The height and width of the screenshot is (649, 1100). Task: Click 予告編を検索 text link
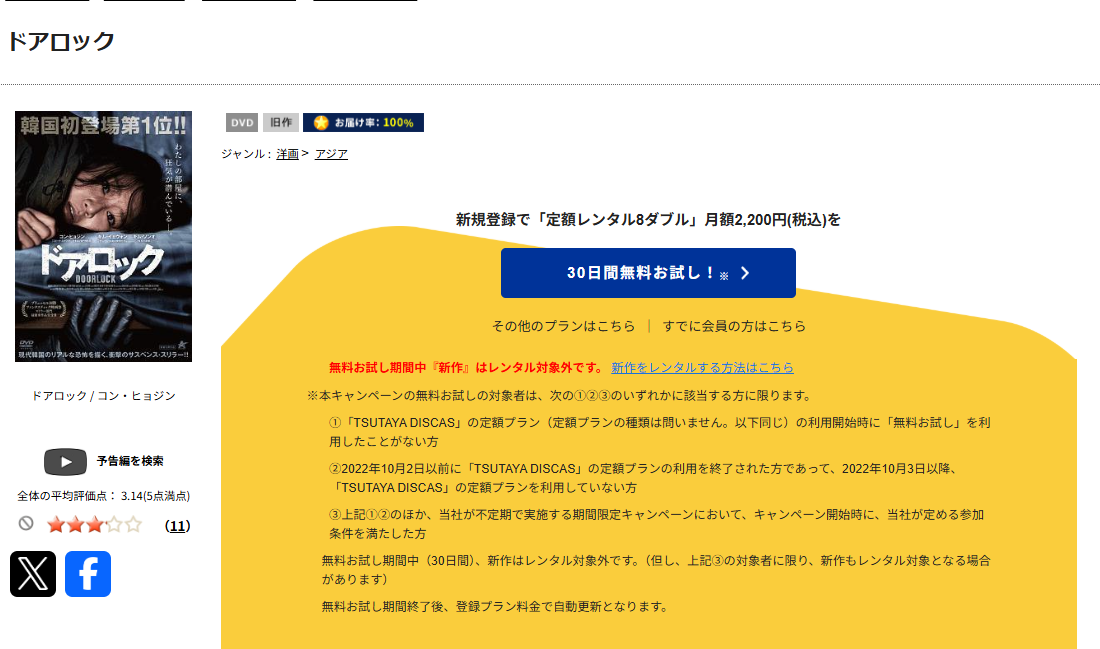click(130, 461)
